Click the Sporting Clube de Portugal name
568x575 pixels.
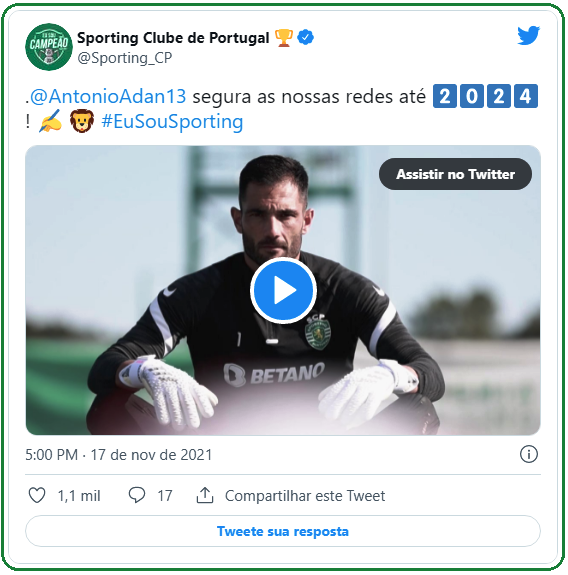pyautogui.click(x=173, y=38)
